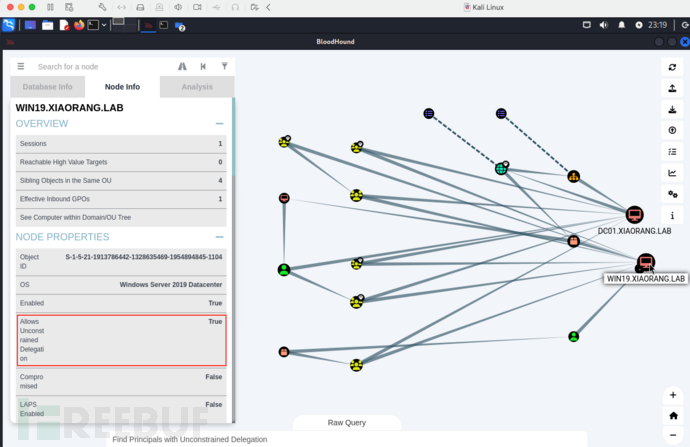Open the BloodHound hamburger menu
Image resolution: width=690 pixels, height=447 pixels.
[21, 66]
